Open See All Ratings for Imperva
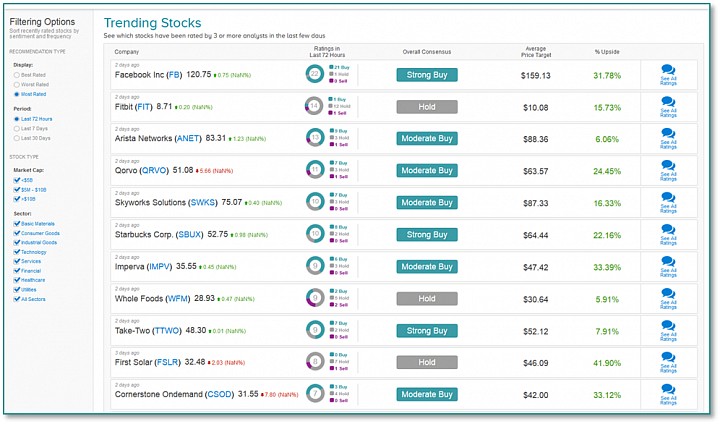Viewport: 720px width, 424px height. coord(668,267)
